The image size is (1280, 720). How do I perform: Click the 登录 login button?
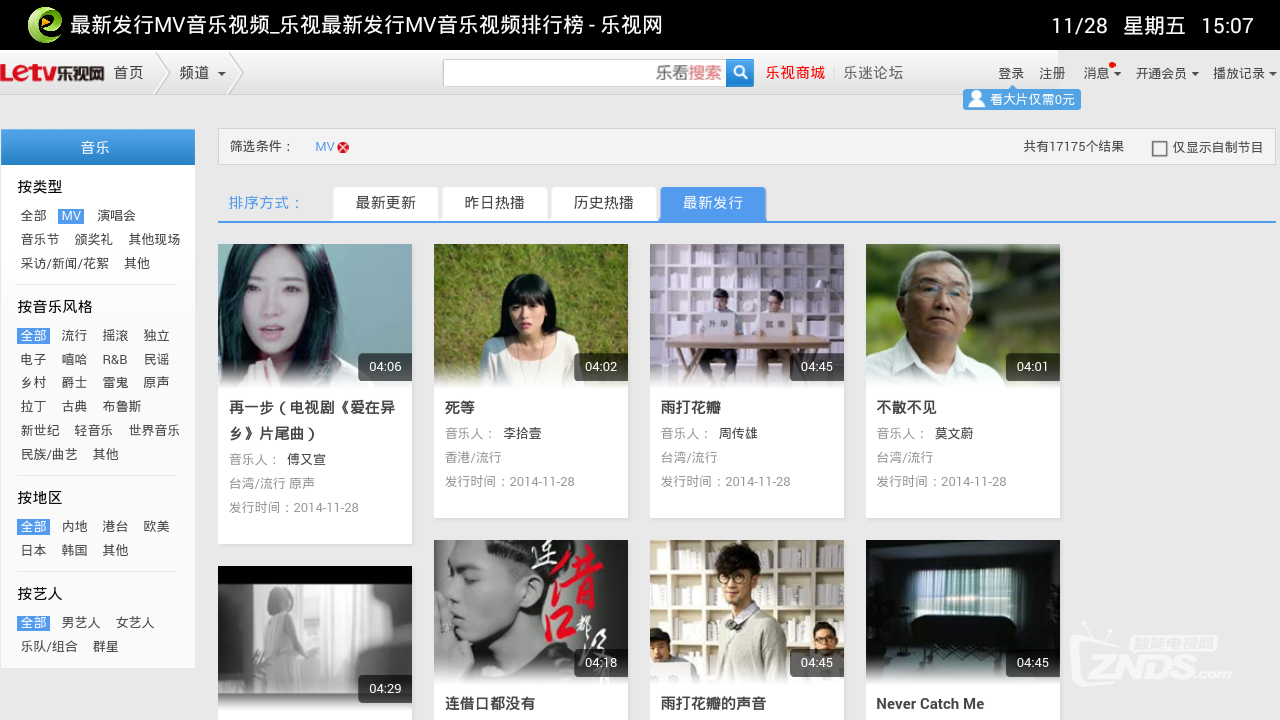[1010, 73]
